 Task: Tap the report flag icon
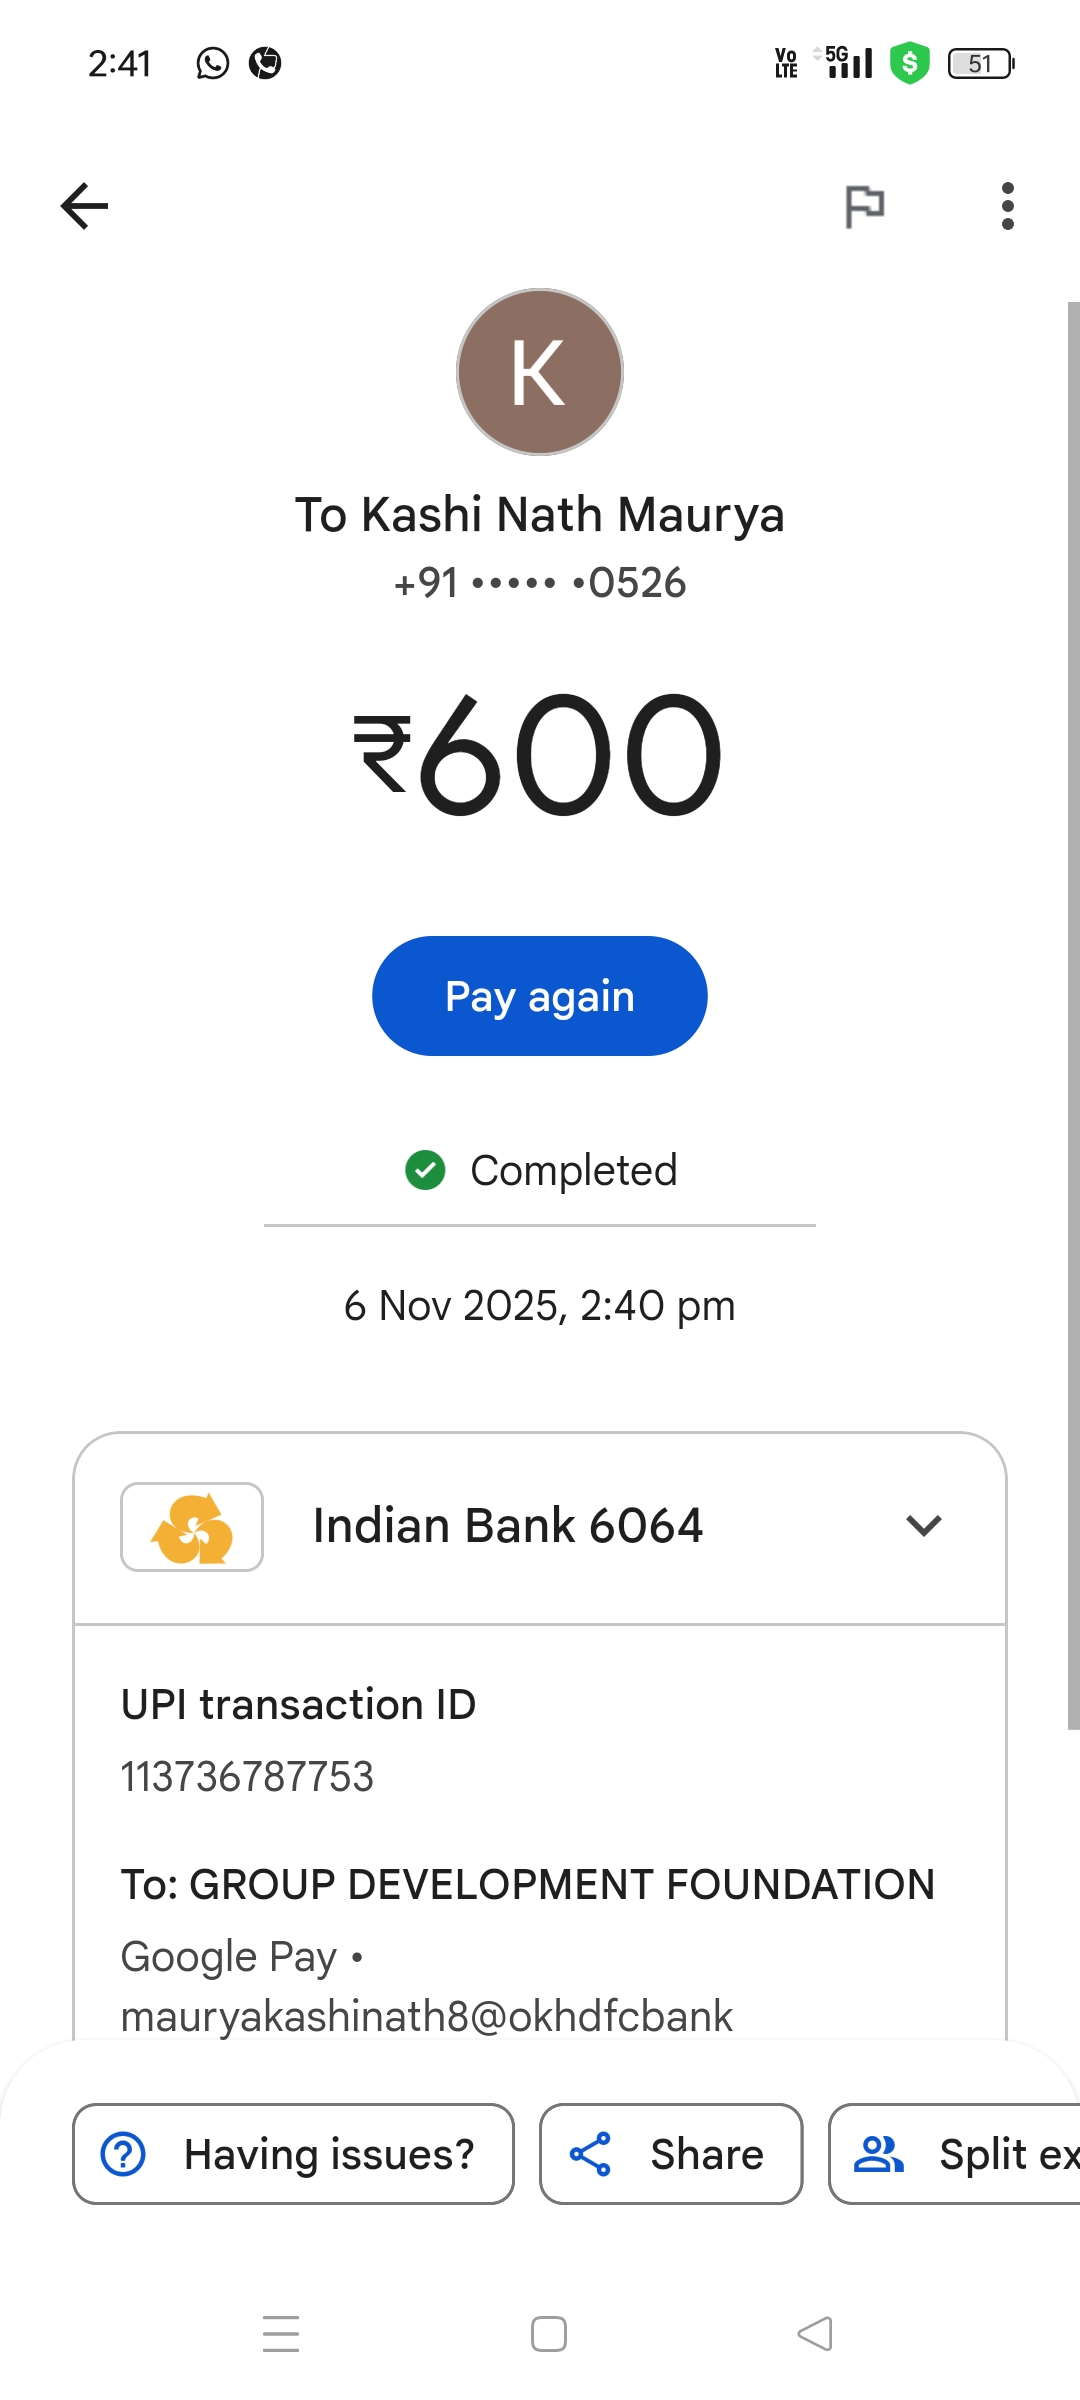pos(864,206)
